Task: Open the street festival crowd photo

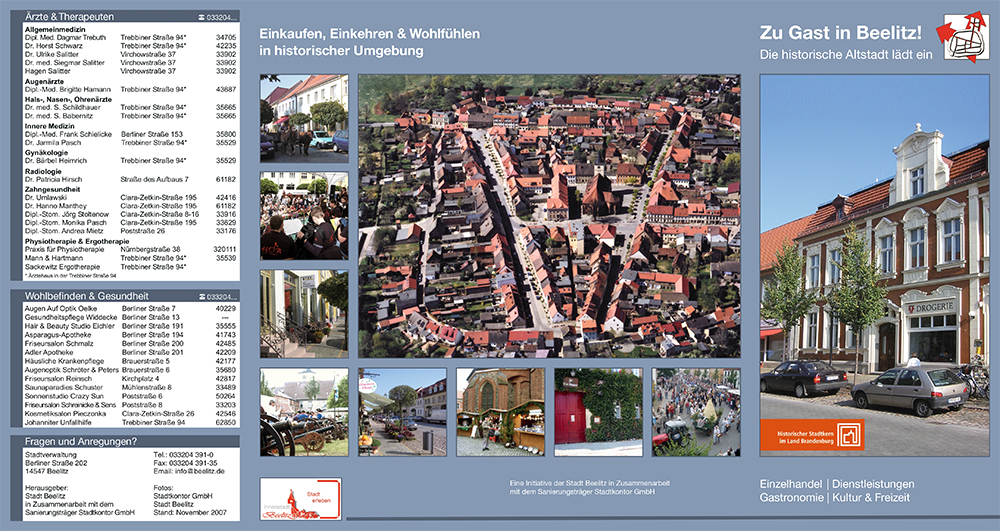Action: tap(696, 412)
